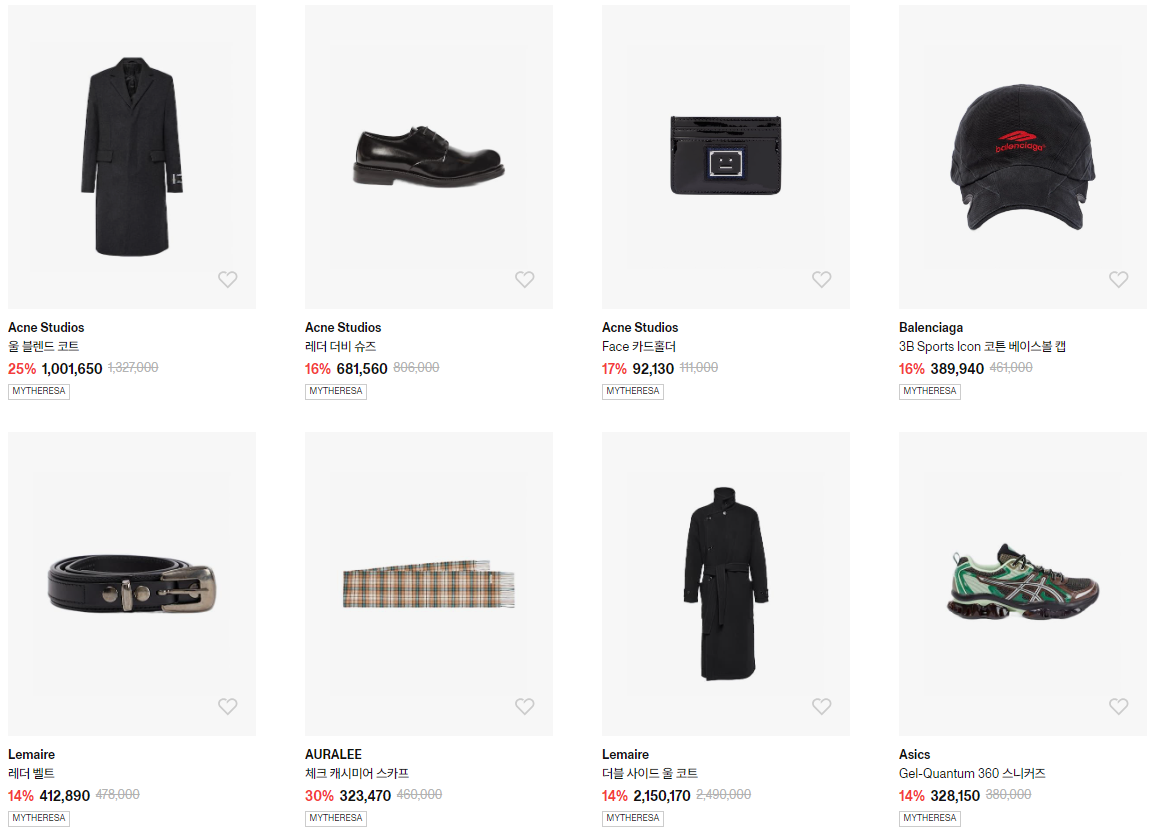Favorite the Acne Studios wool blend coat
This screenshot has height=830, width=1174.
pyautogui.click(x=228, y=280)
